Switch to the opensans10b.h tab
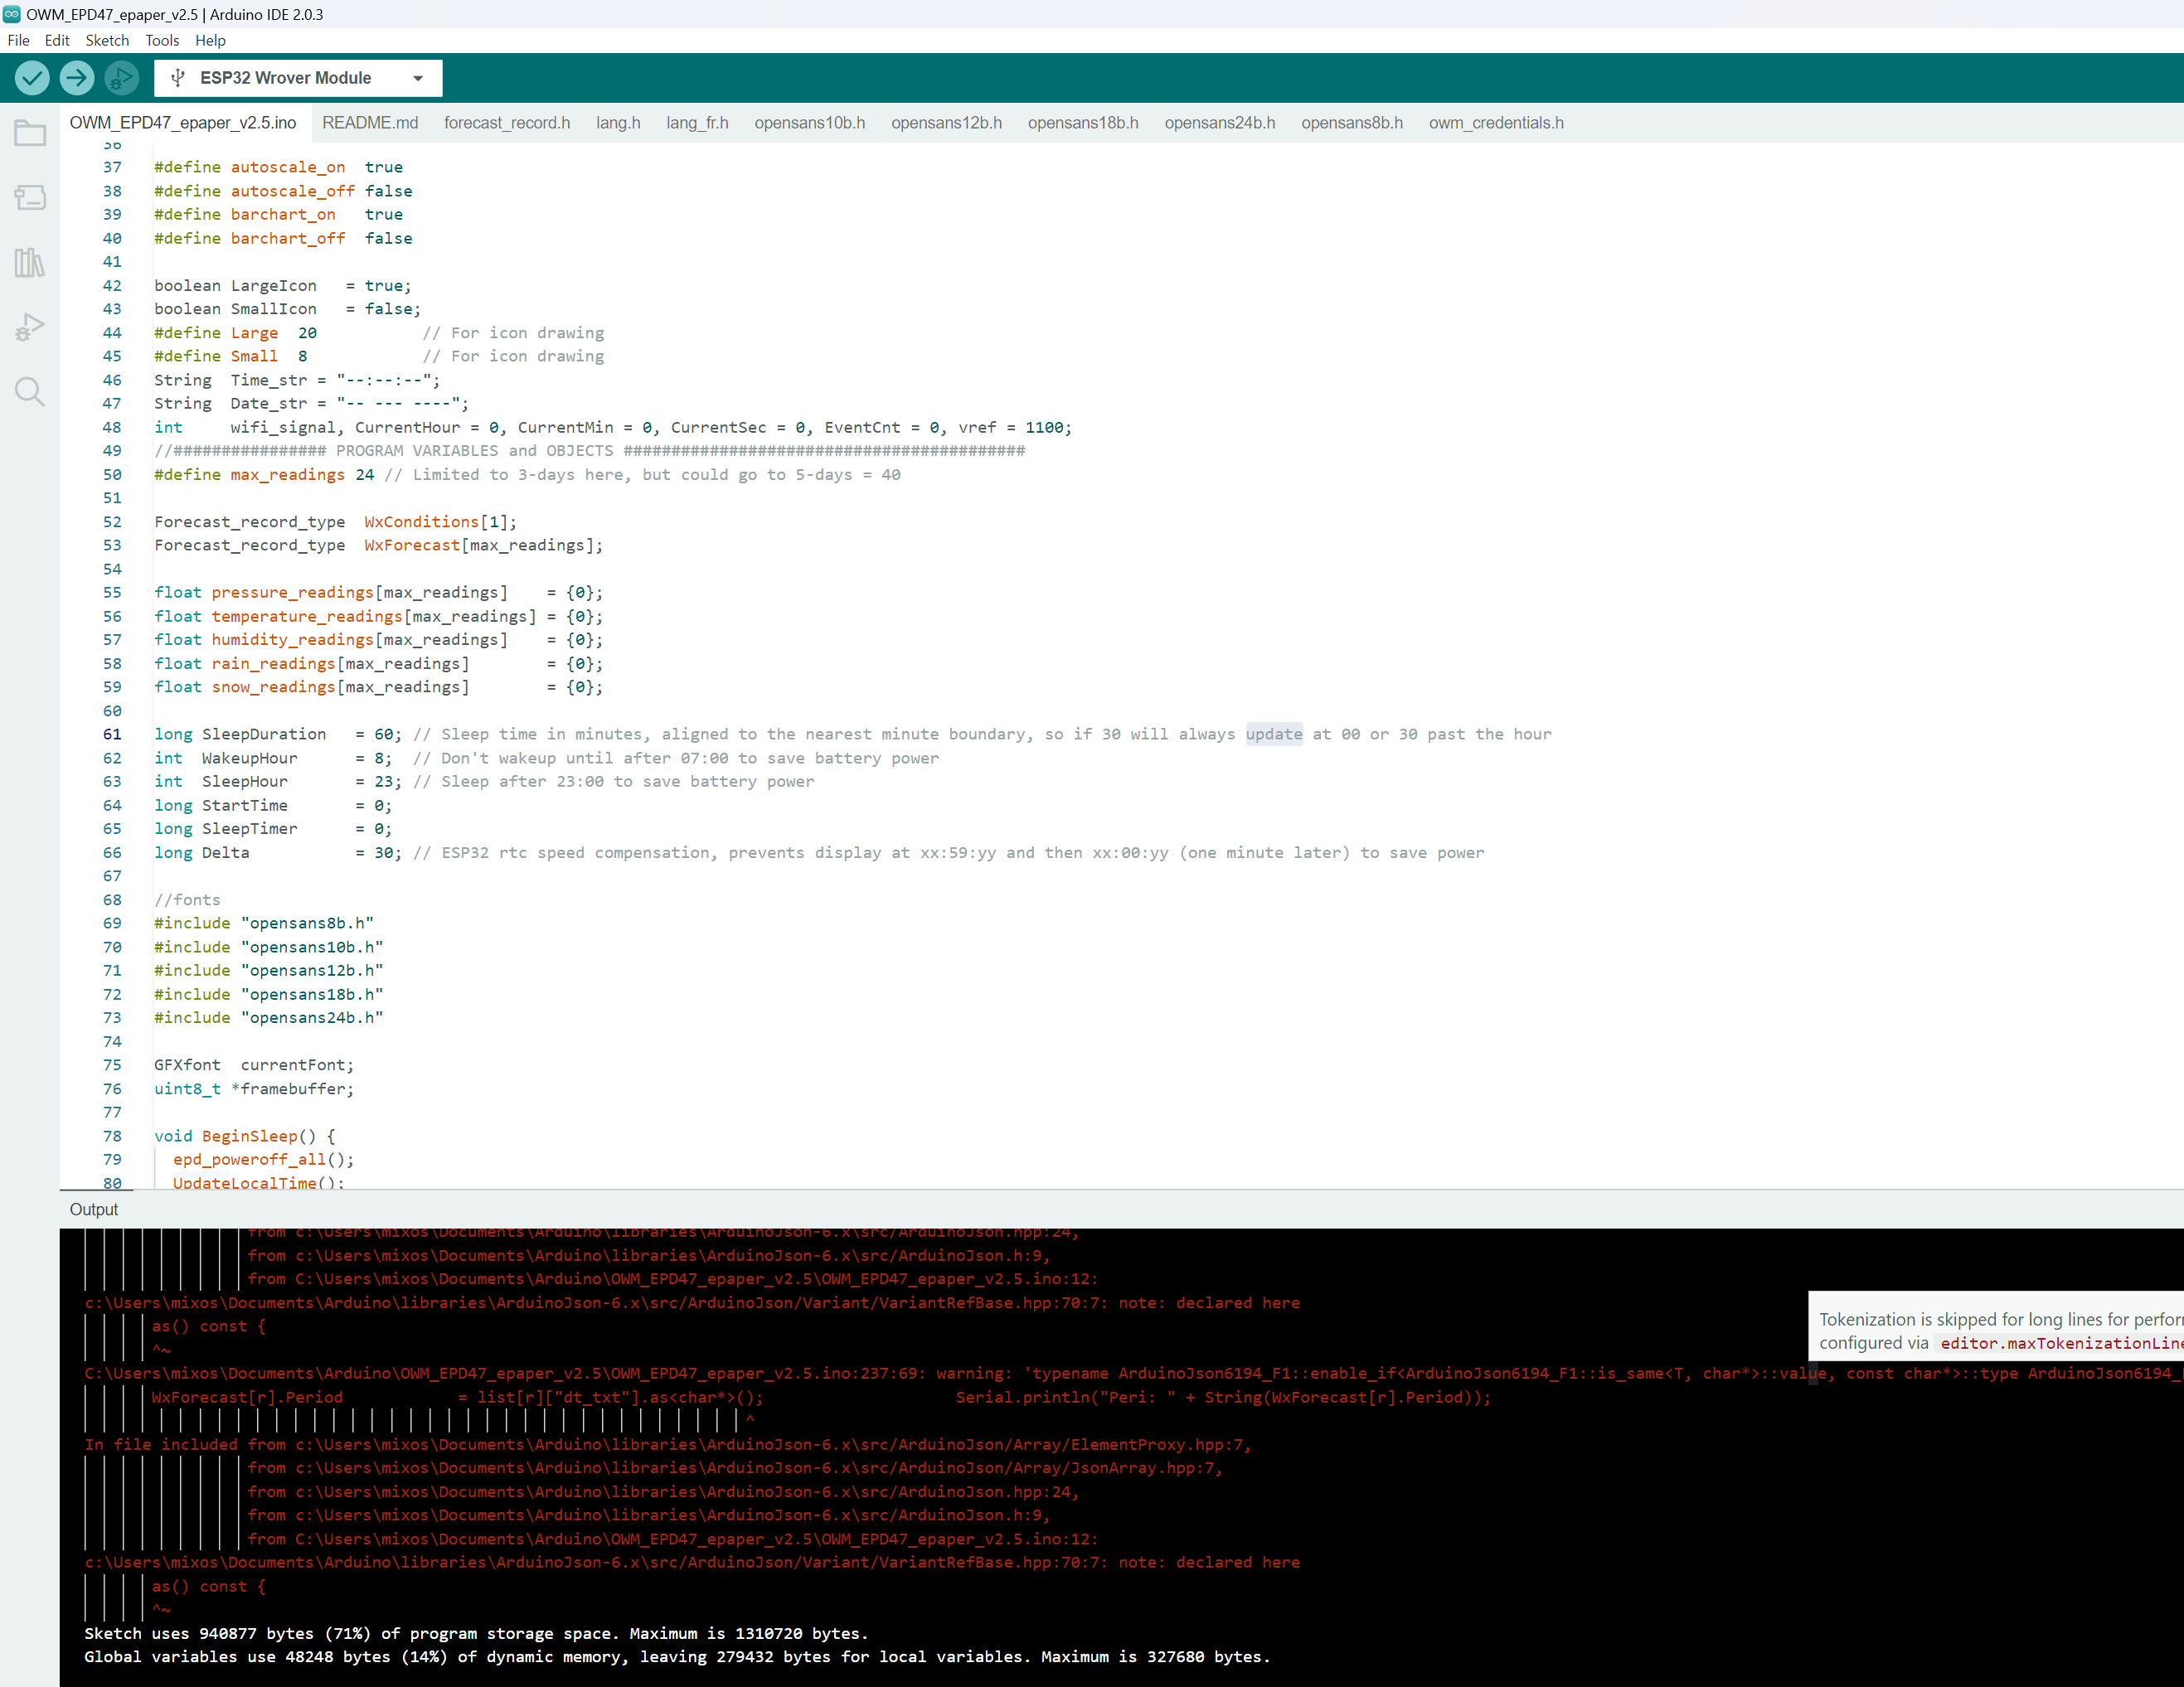This screenshot has height=1687, width=2184. coord(810,123)
